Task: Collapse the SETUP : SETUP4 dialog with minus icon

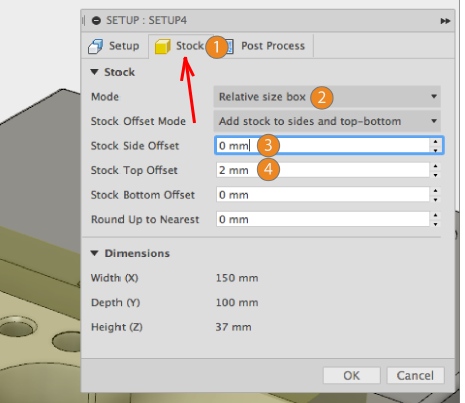Action: point(96,21)
